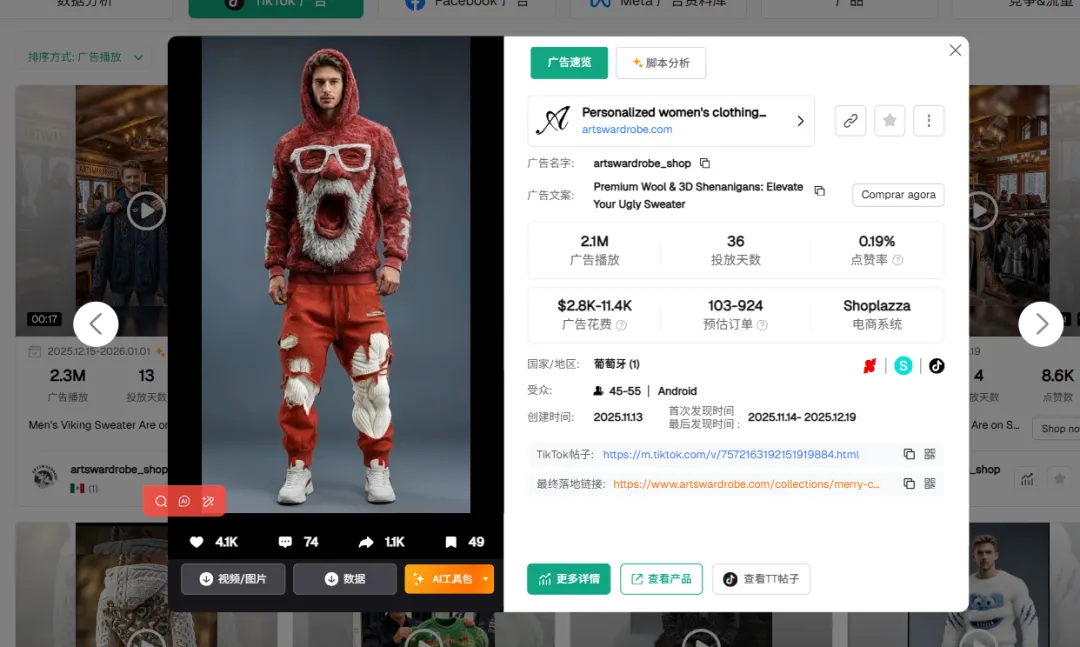The height and width of the screenshot is (647, 1080).
Task: Click the heart likes icon 4.1K
Action: click(196, 542)
